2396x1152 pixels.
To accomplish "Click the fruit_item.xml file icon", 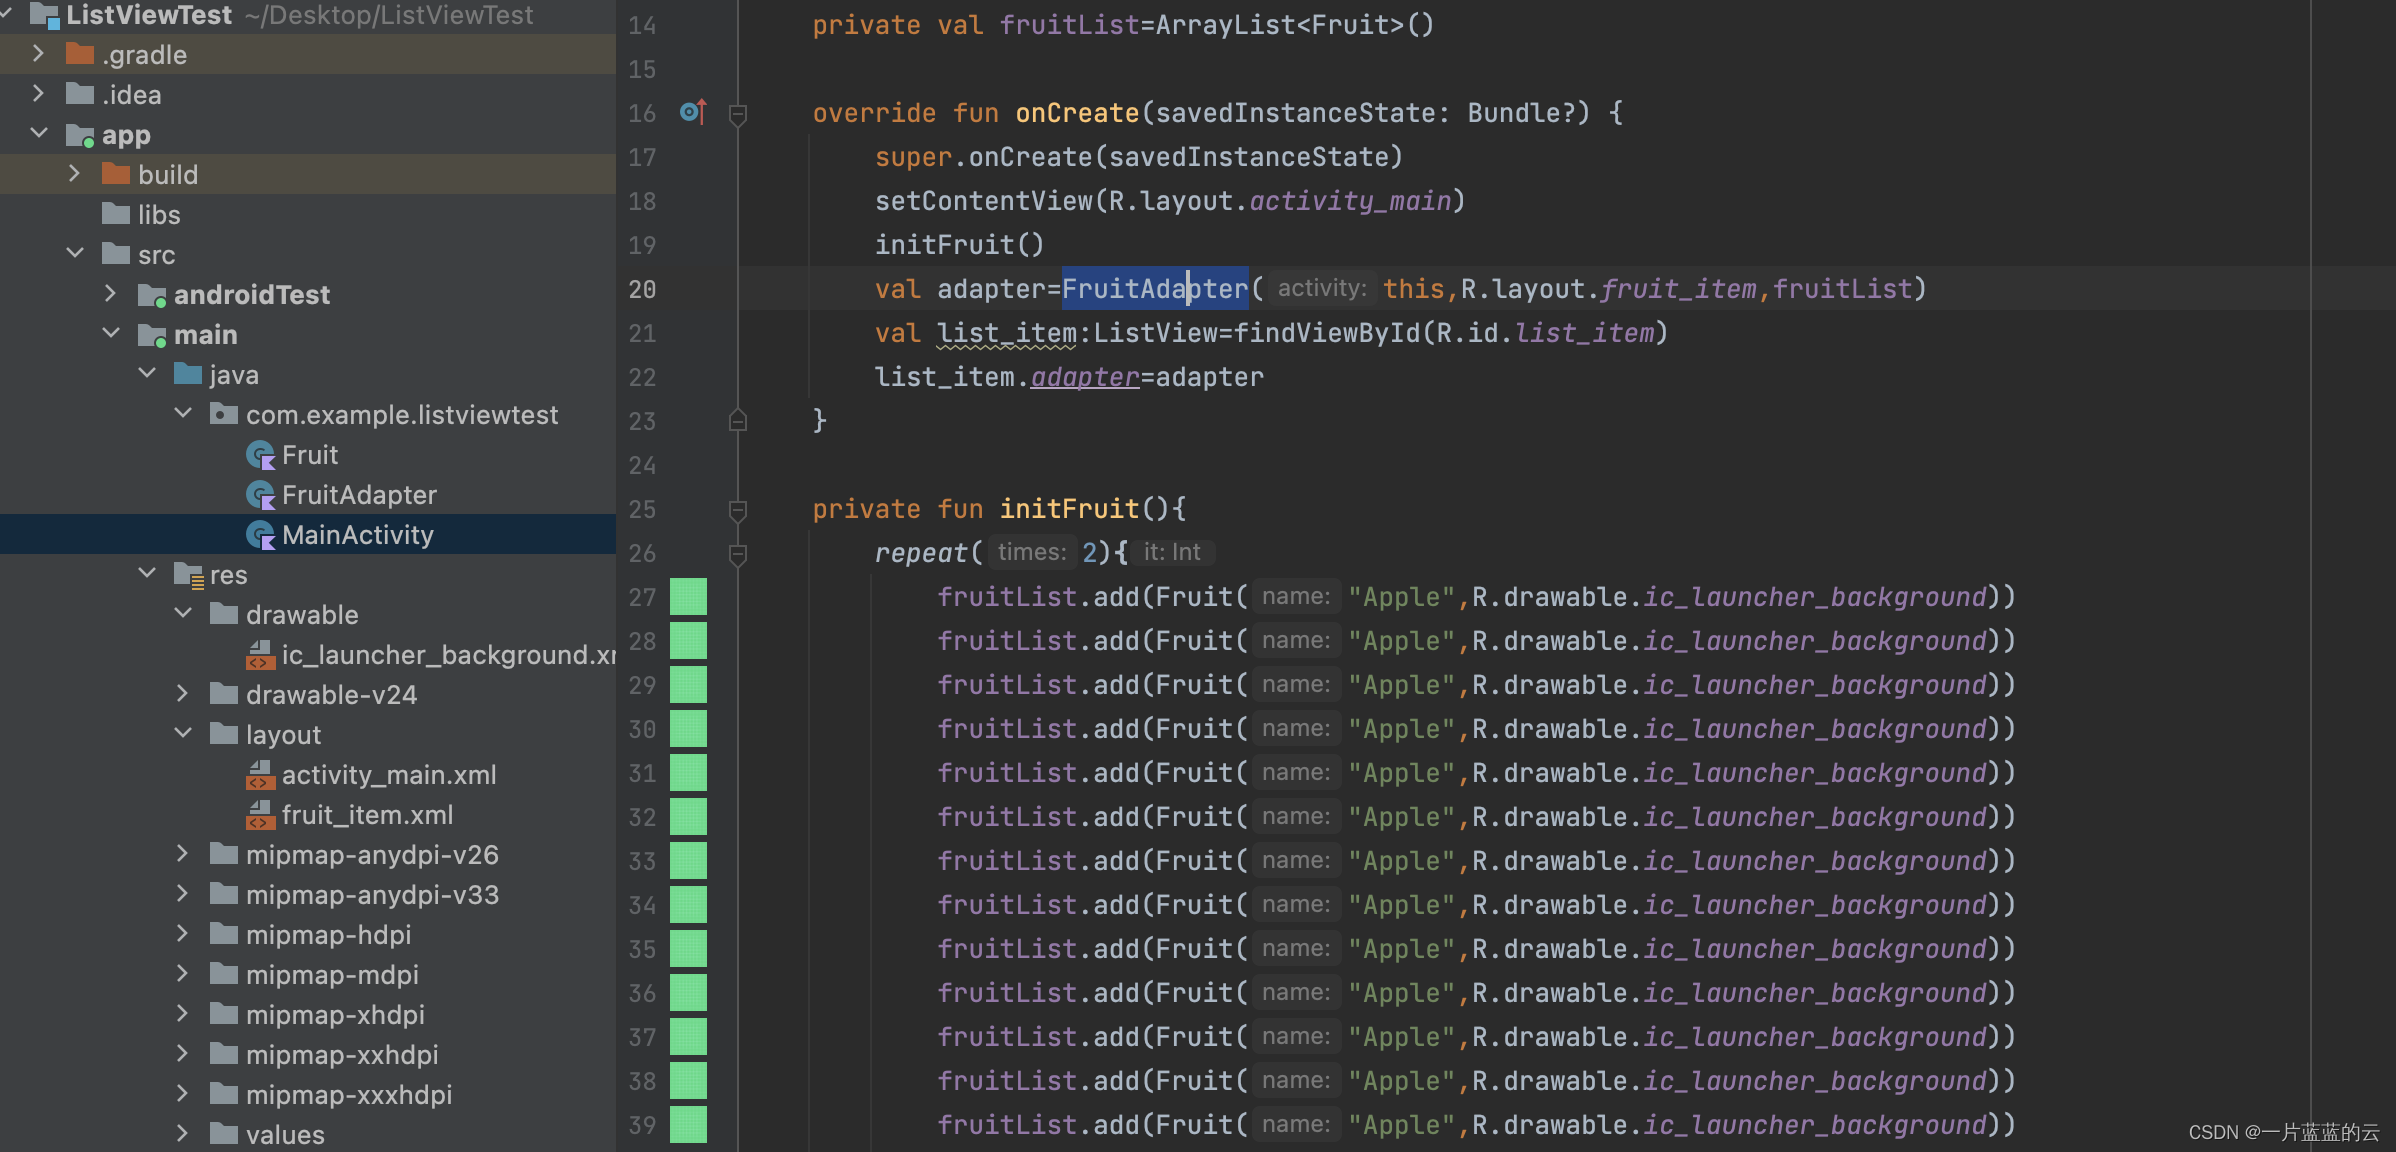I will [x=260, y=815].
